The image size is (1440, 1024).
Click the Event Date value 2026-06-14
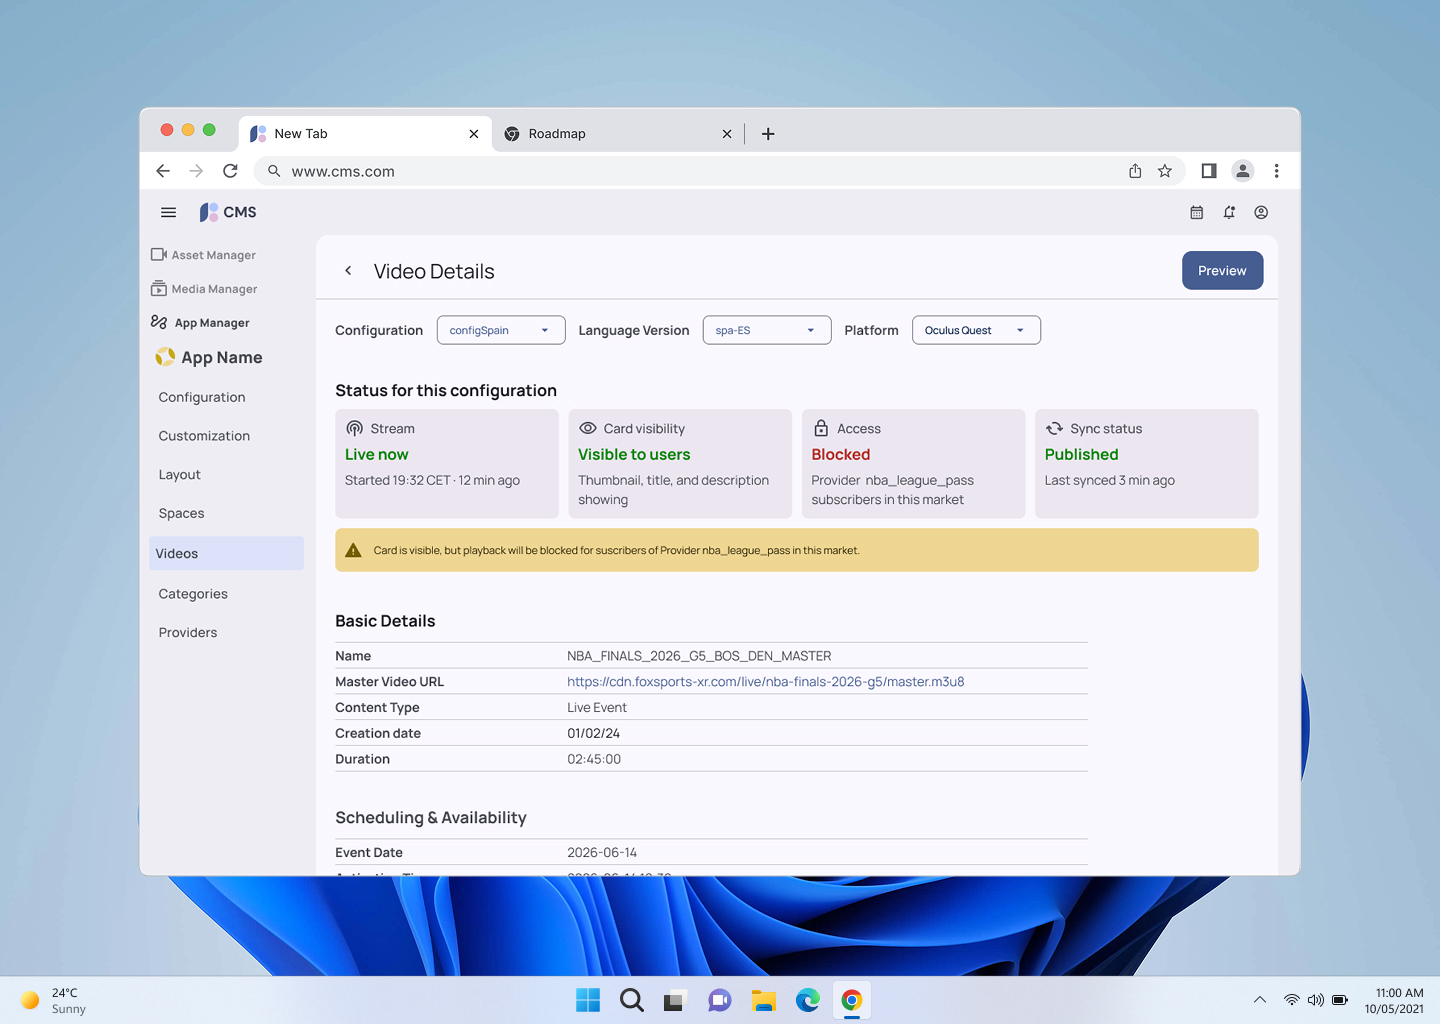[x=602, y=853]
